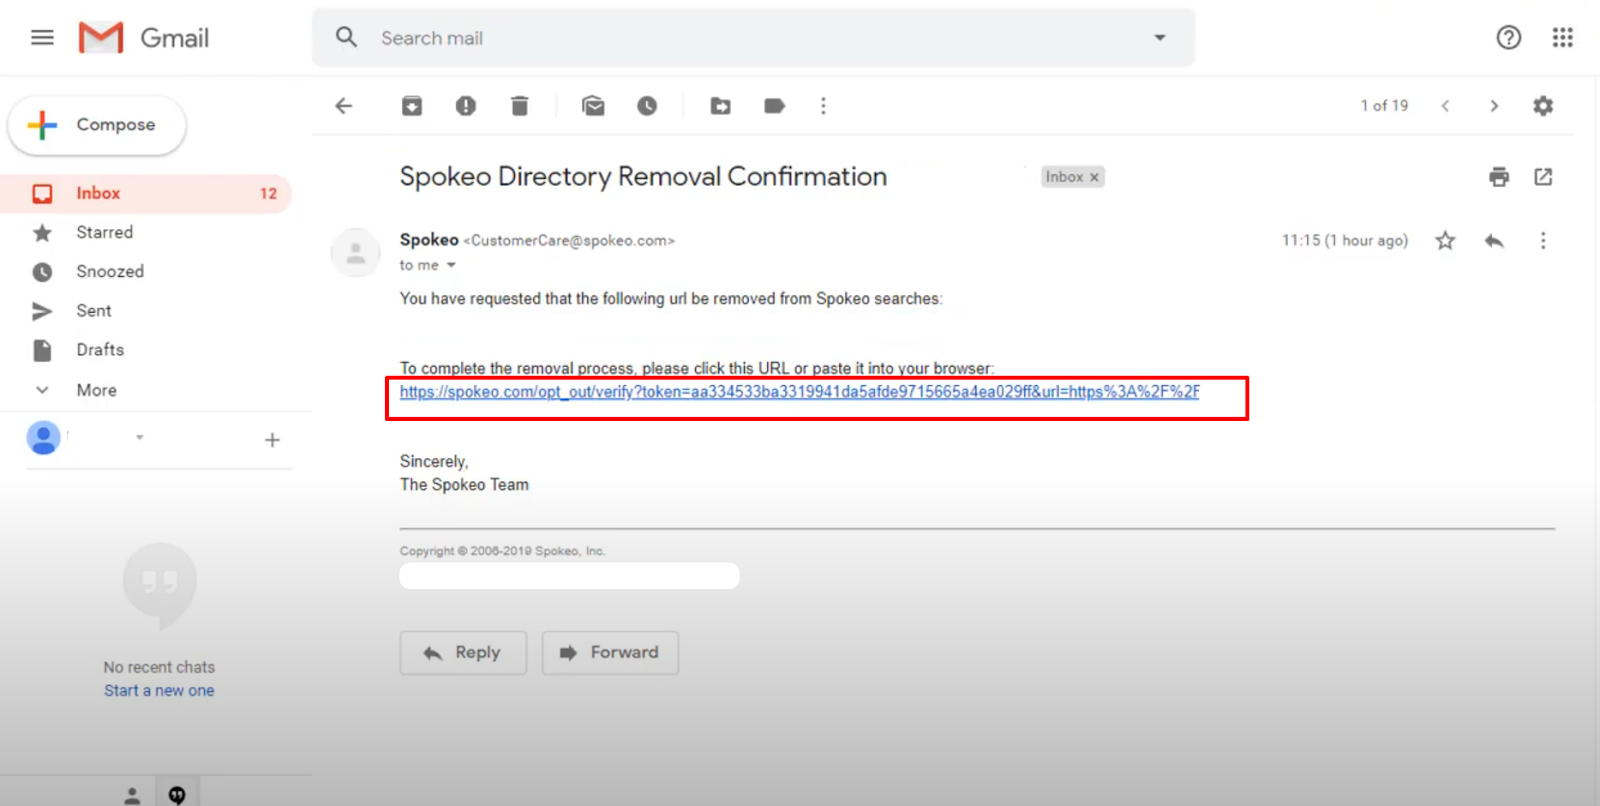
Task: Open the toolbar More options dots
Action: pos(823,106)
